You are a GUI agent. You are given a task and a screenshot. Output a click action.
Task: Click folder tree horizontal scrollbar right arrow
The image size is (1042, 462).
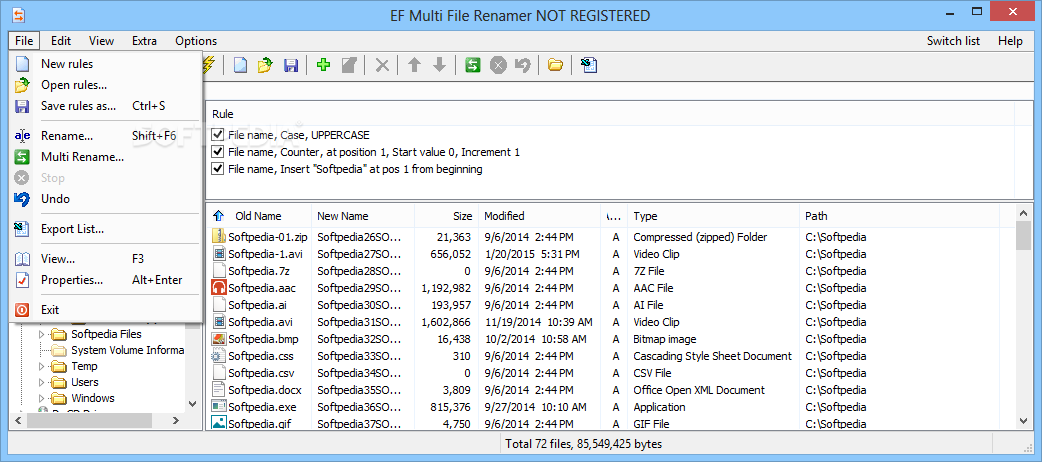(x=176, y=420)
